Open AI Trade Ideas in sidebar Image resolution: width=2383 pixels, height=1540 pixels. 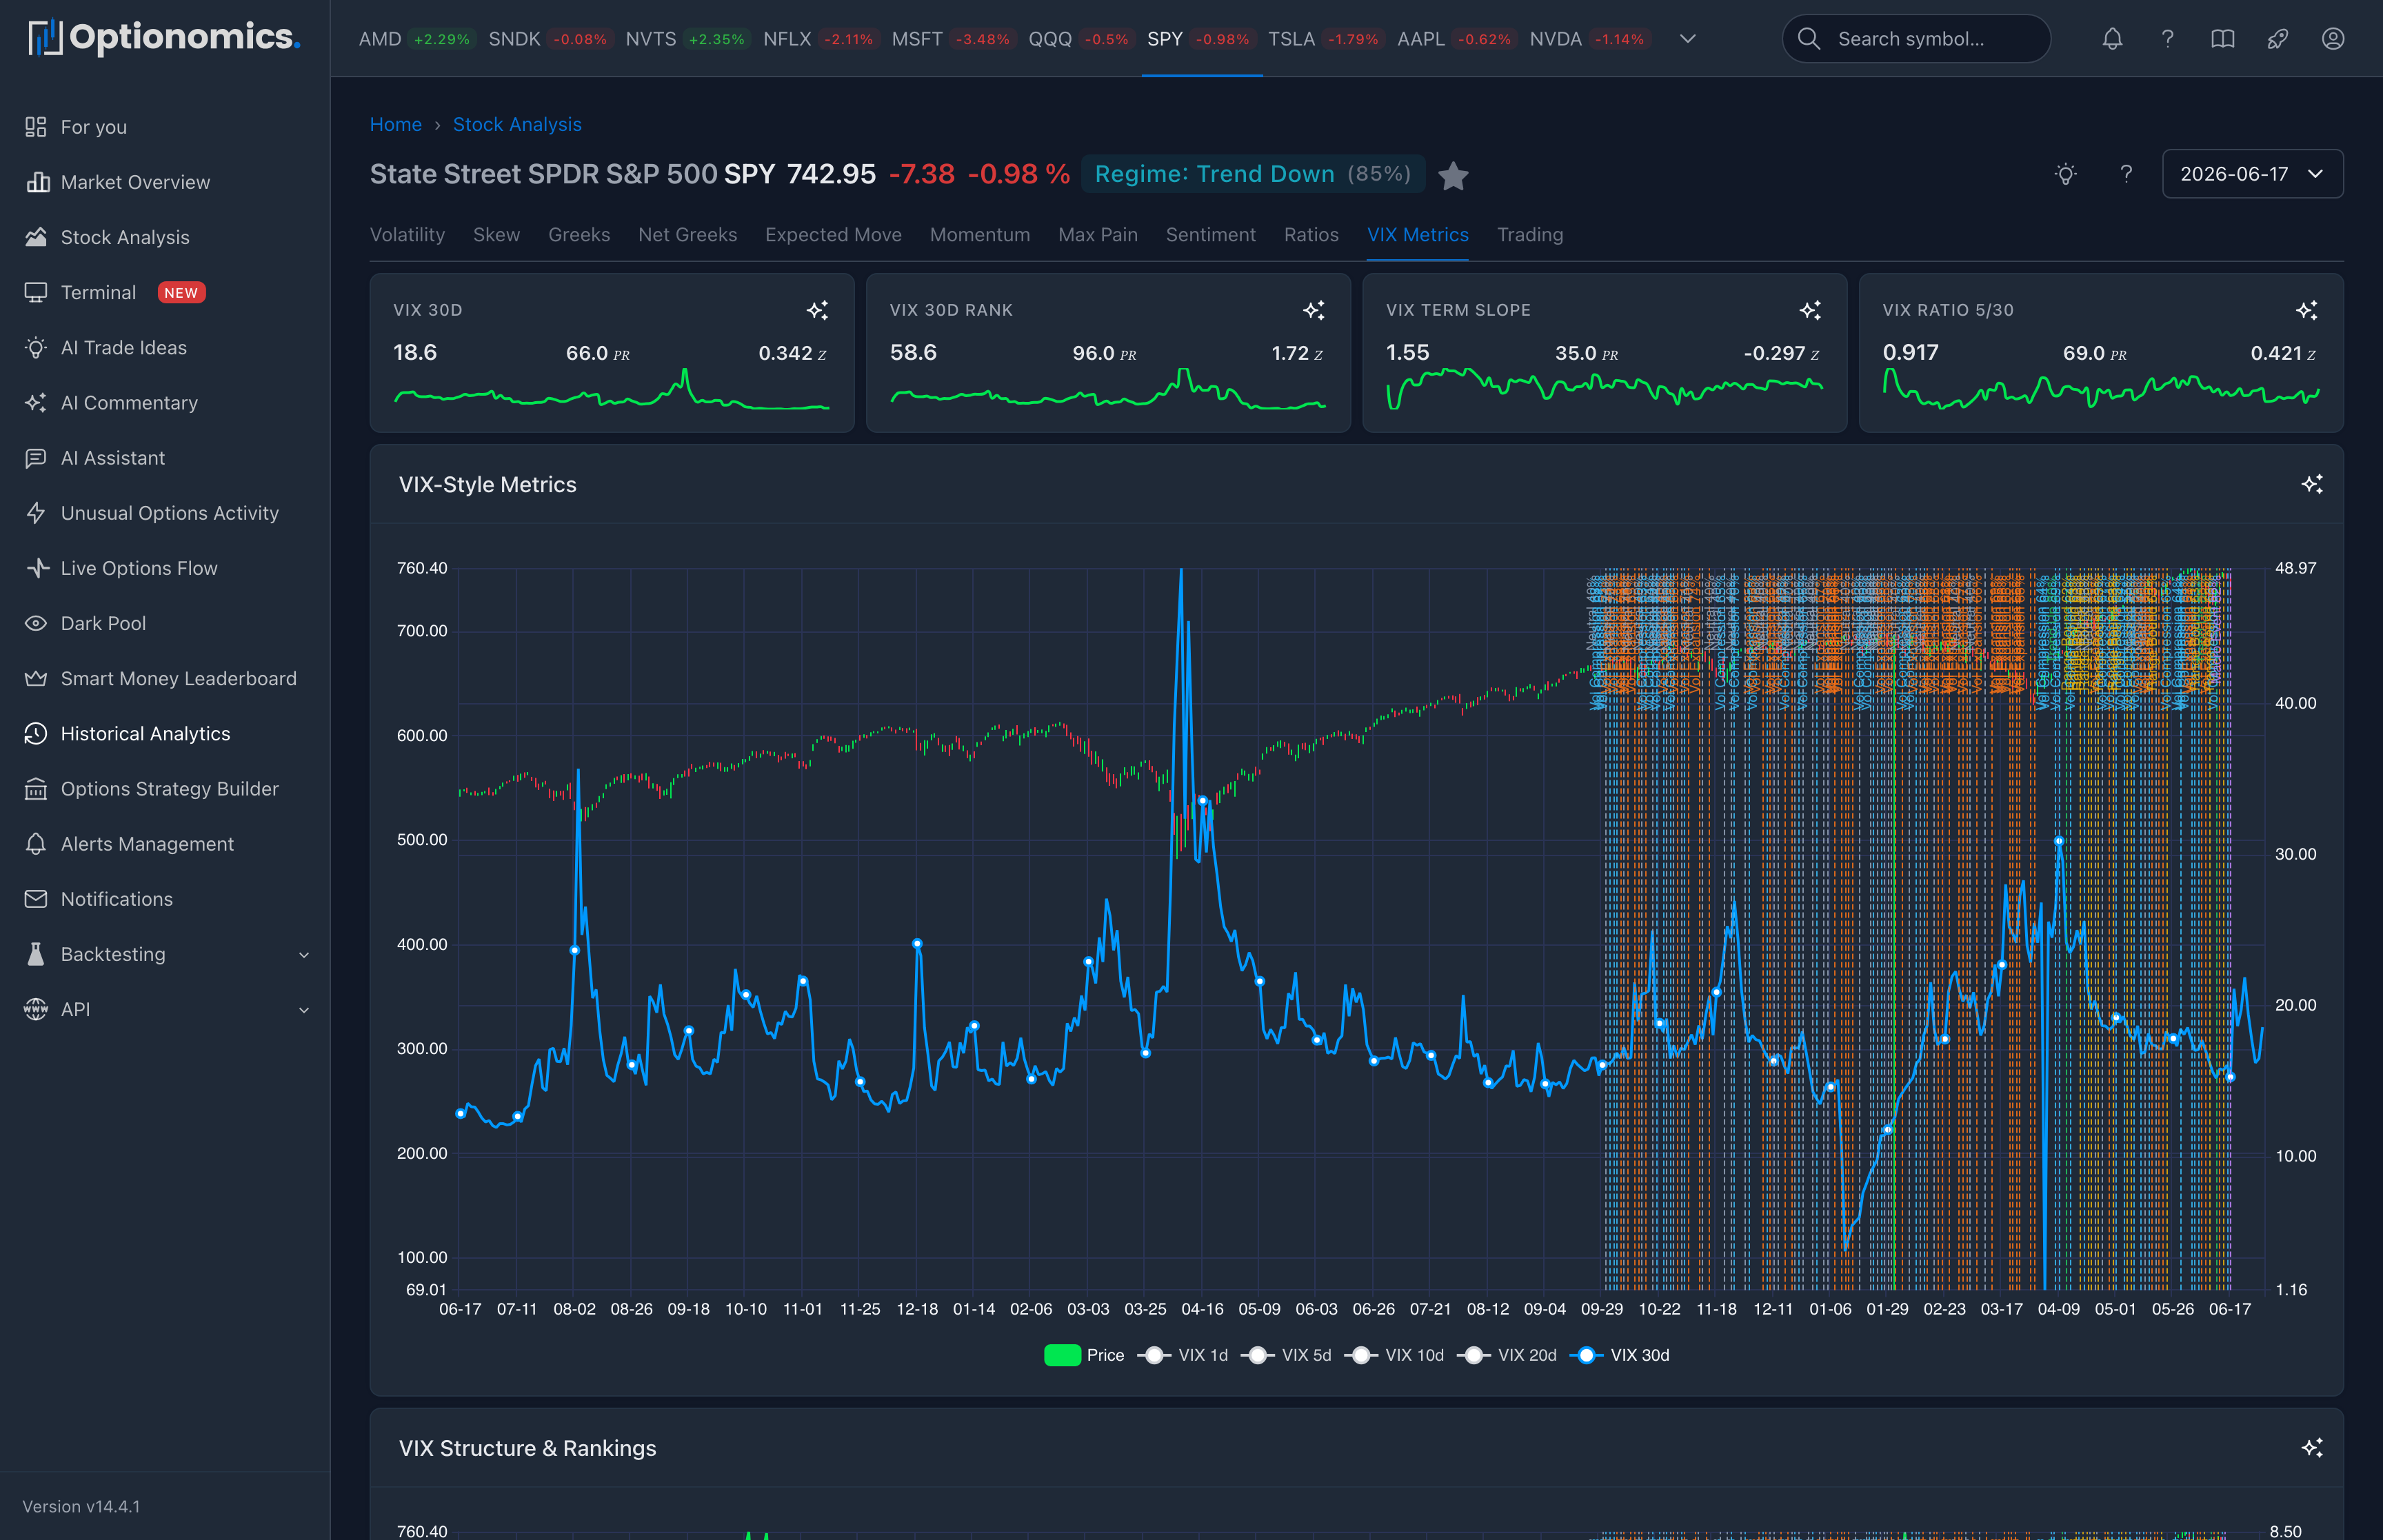(165, 347)
